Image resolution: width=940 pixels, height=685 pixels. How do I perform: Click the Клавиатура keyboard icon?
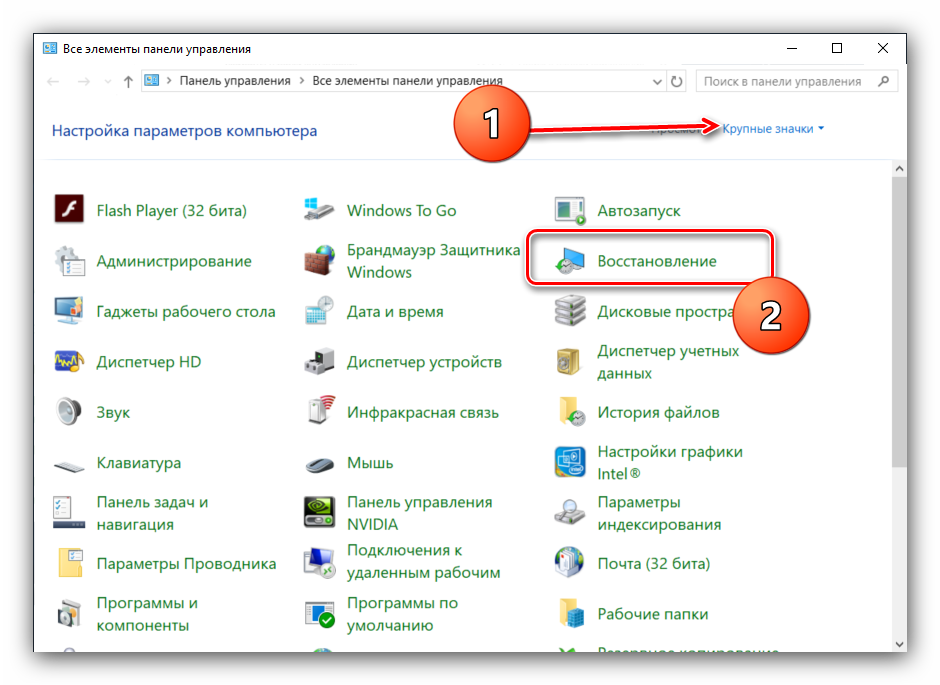[x=70, y=466]
